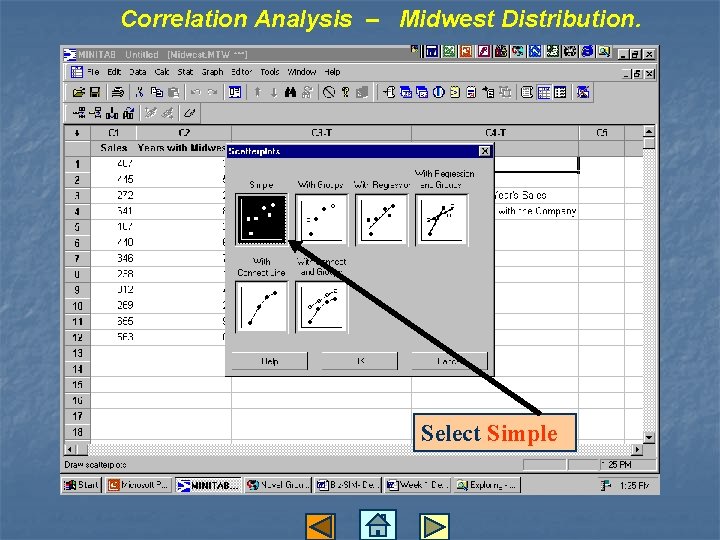
Task: Switch to Exploring taskbar button
Action: [x=487, y=485]
